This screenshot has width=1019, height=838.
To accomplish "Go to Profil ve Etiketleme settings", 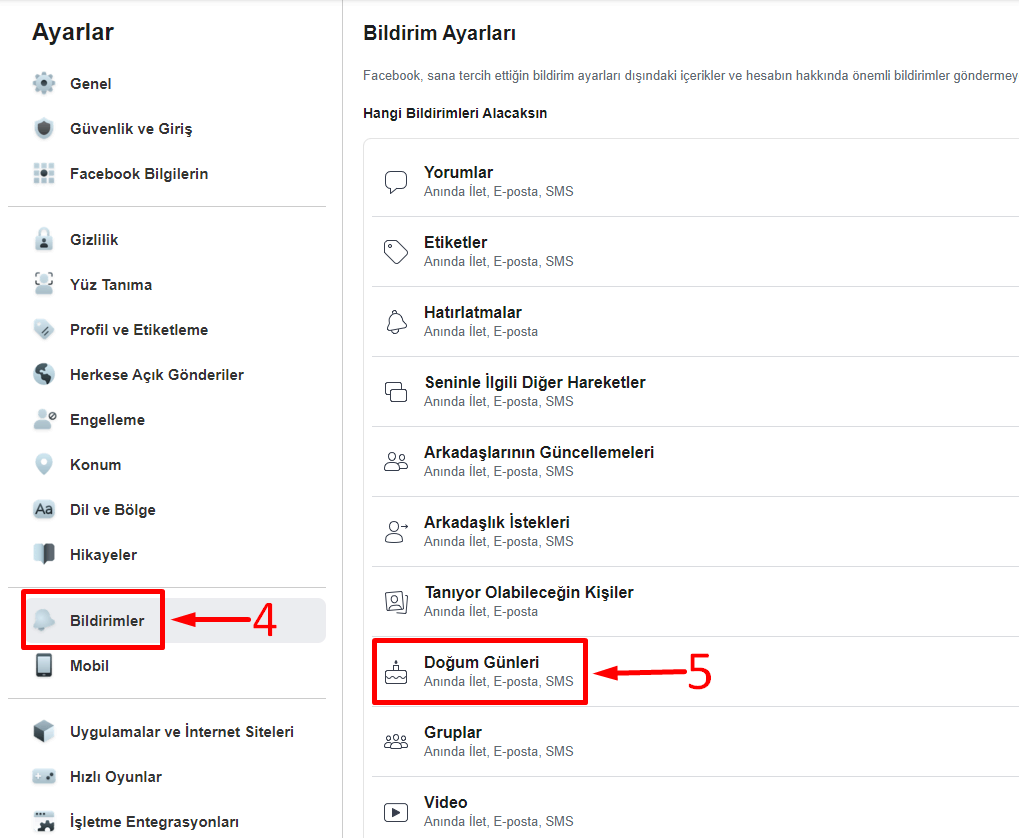I will coord(139,330).
